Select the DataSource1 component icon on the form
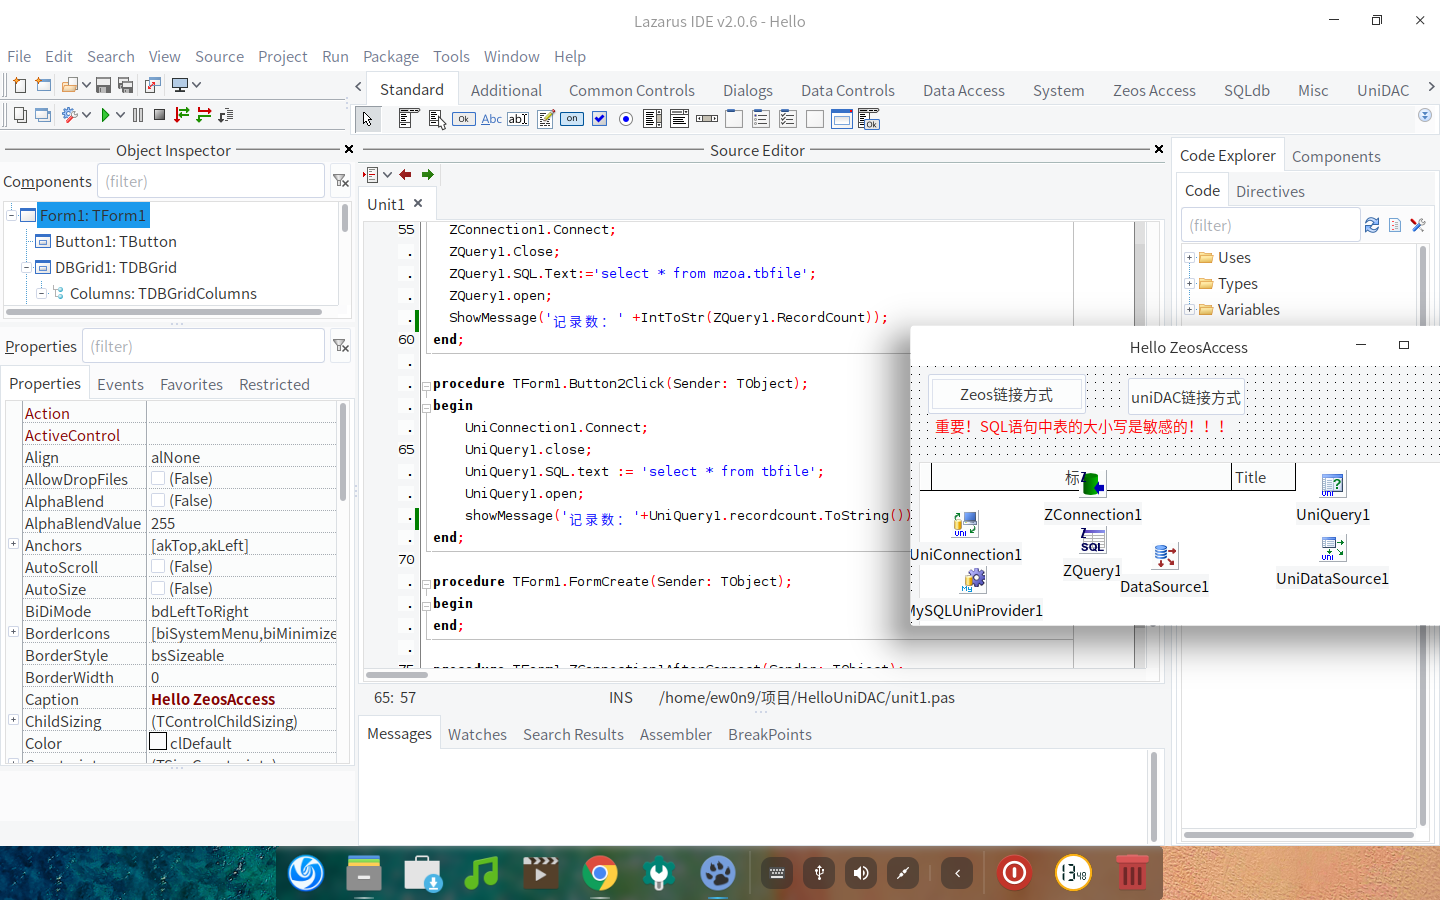 [1165, 556]
